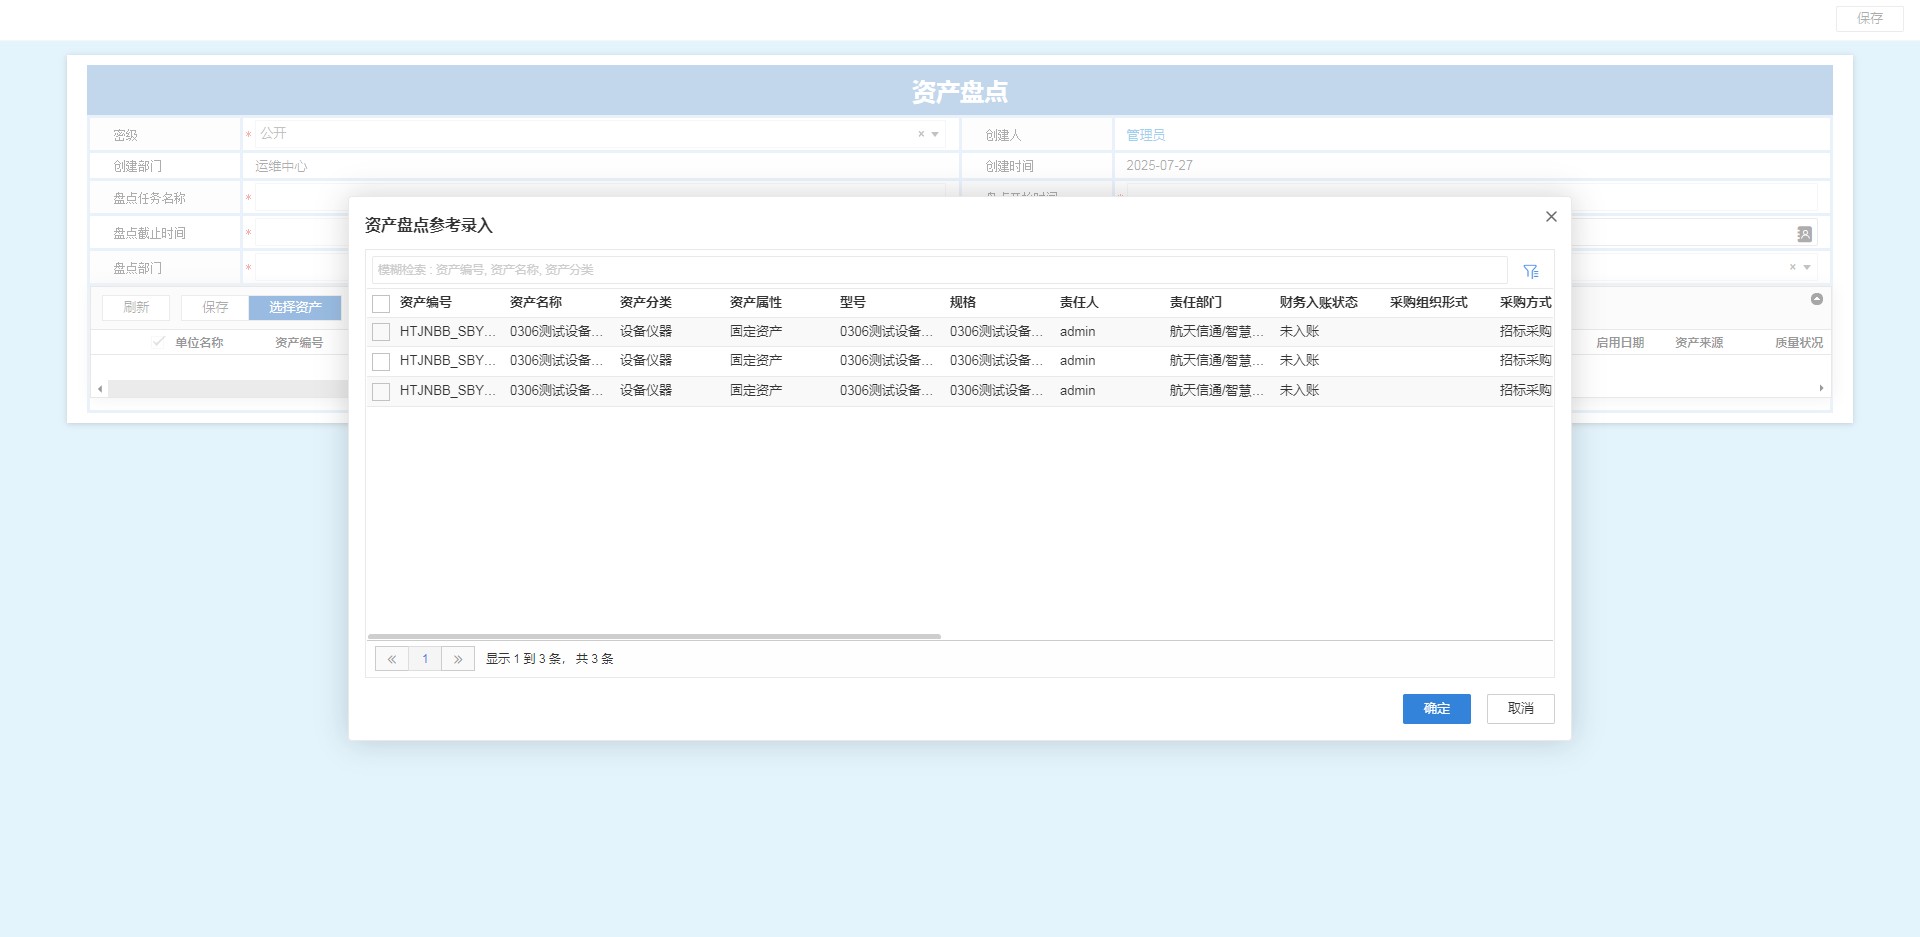Click the background grid's horizontal scrollbar
The height and width of the screenshot is (937, 1920).
228,388
